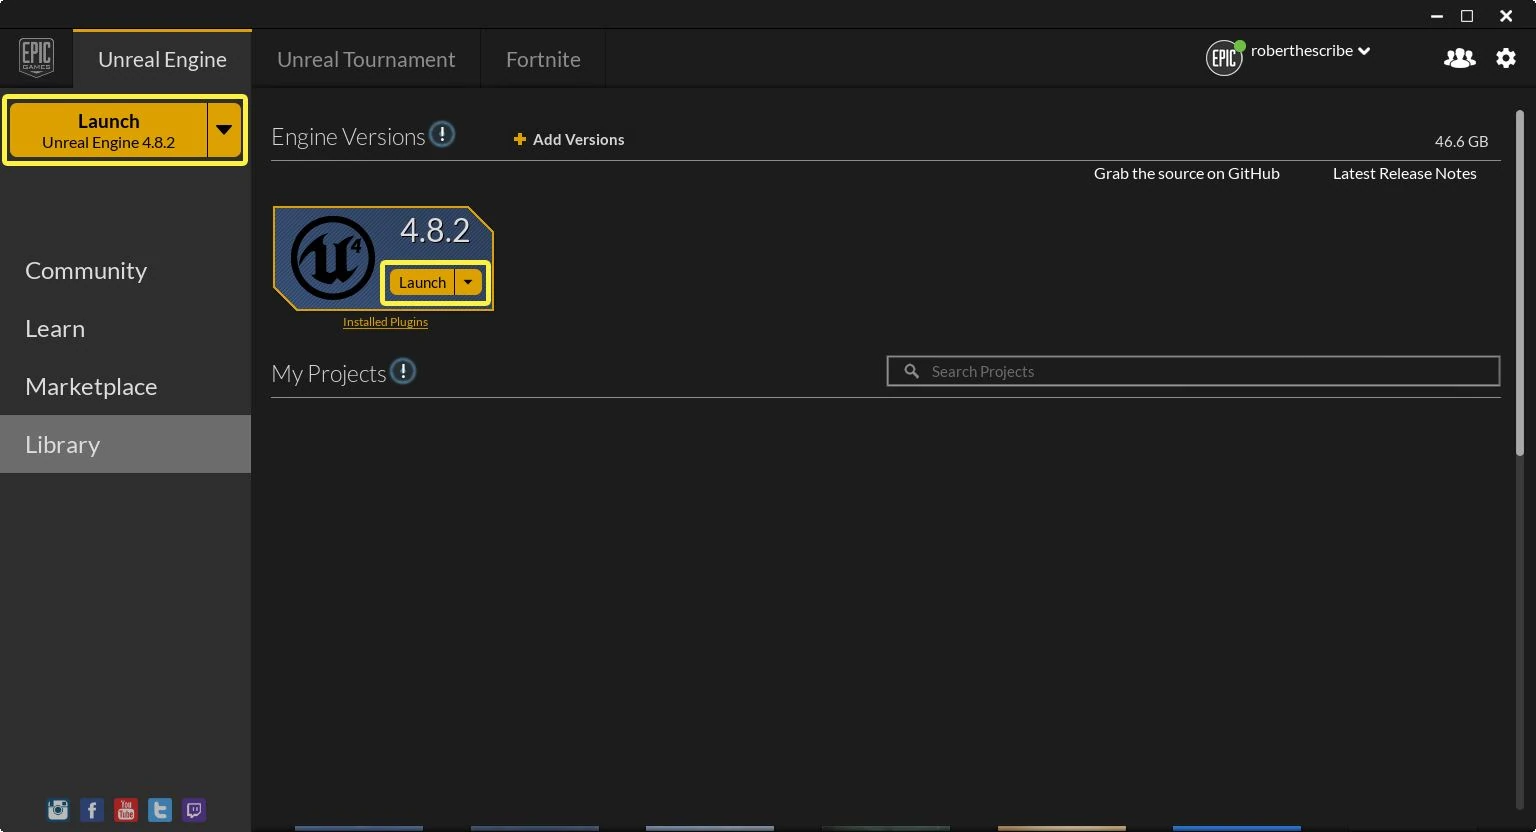This screenshot has height=832, width=1536.
Task: Click the Epic account avatar icon
Action: [x=1224, y=58]
